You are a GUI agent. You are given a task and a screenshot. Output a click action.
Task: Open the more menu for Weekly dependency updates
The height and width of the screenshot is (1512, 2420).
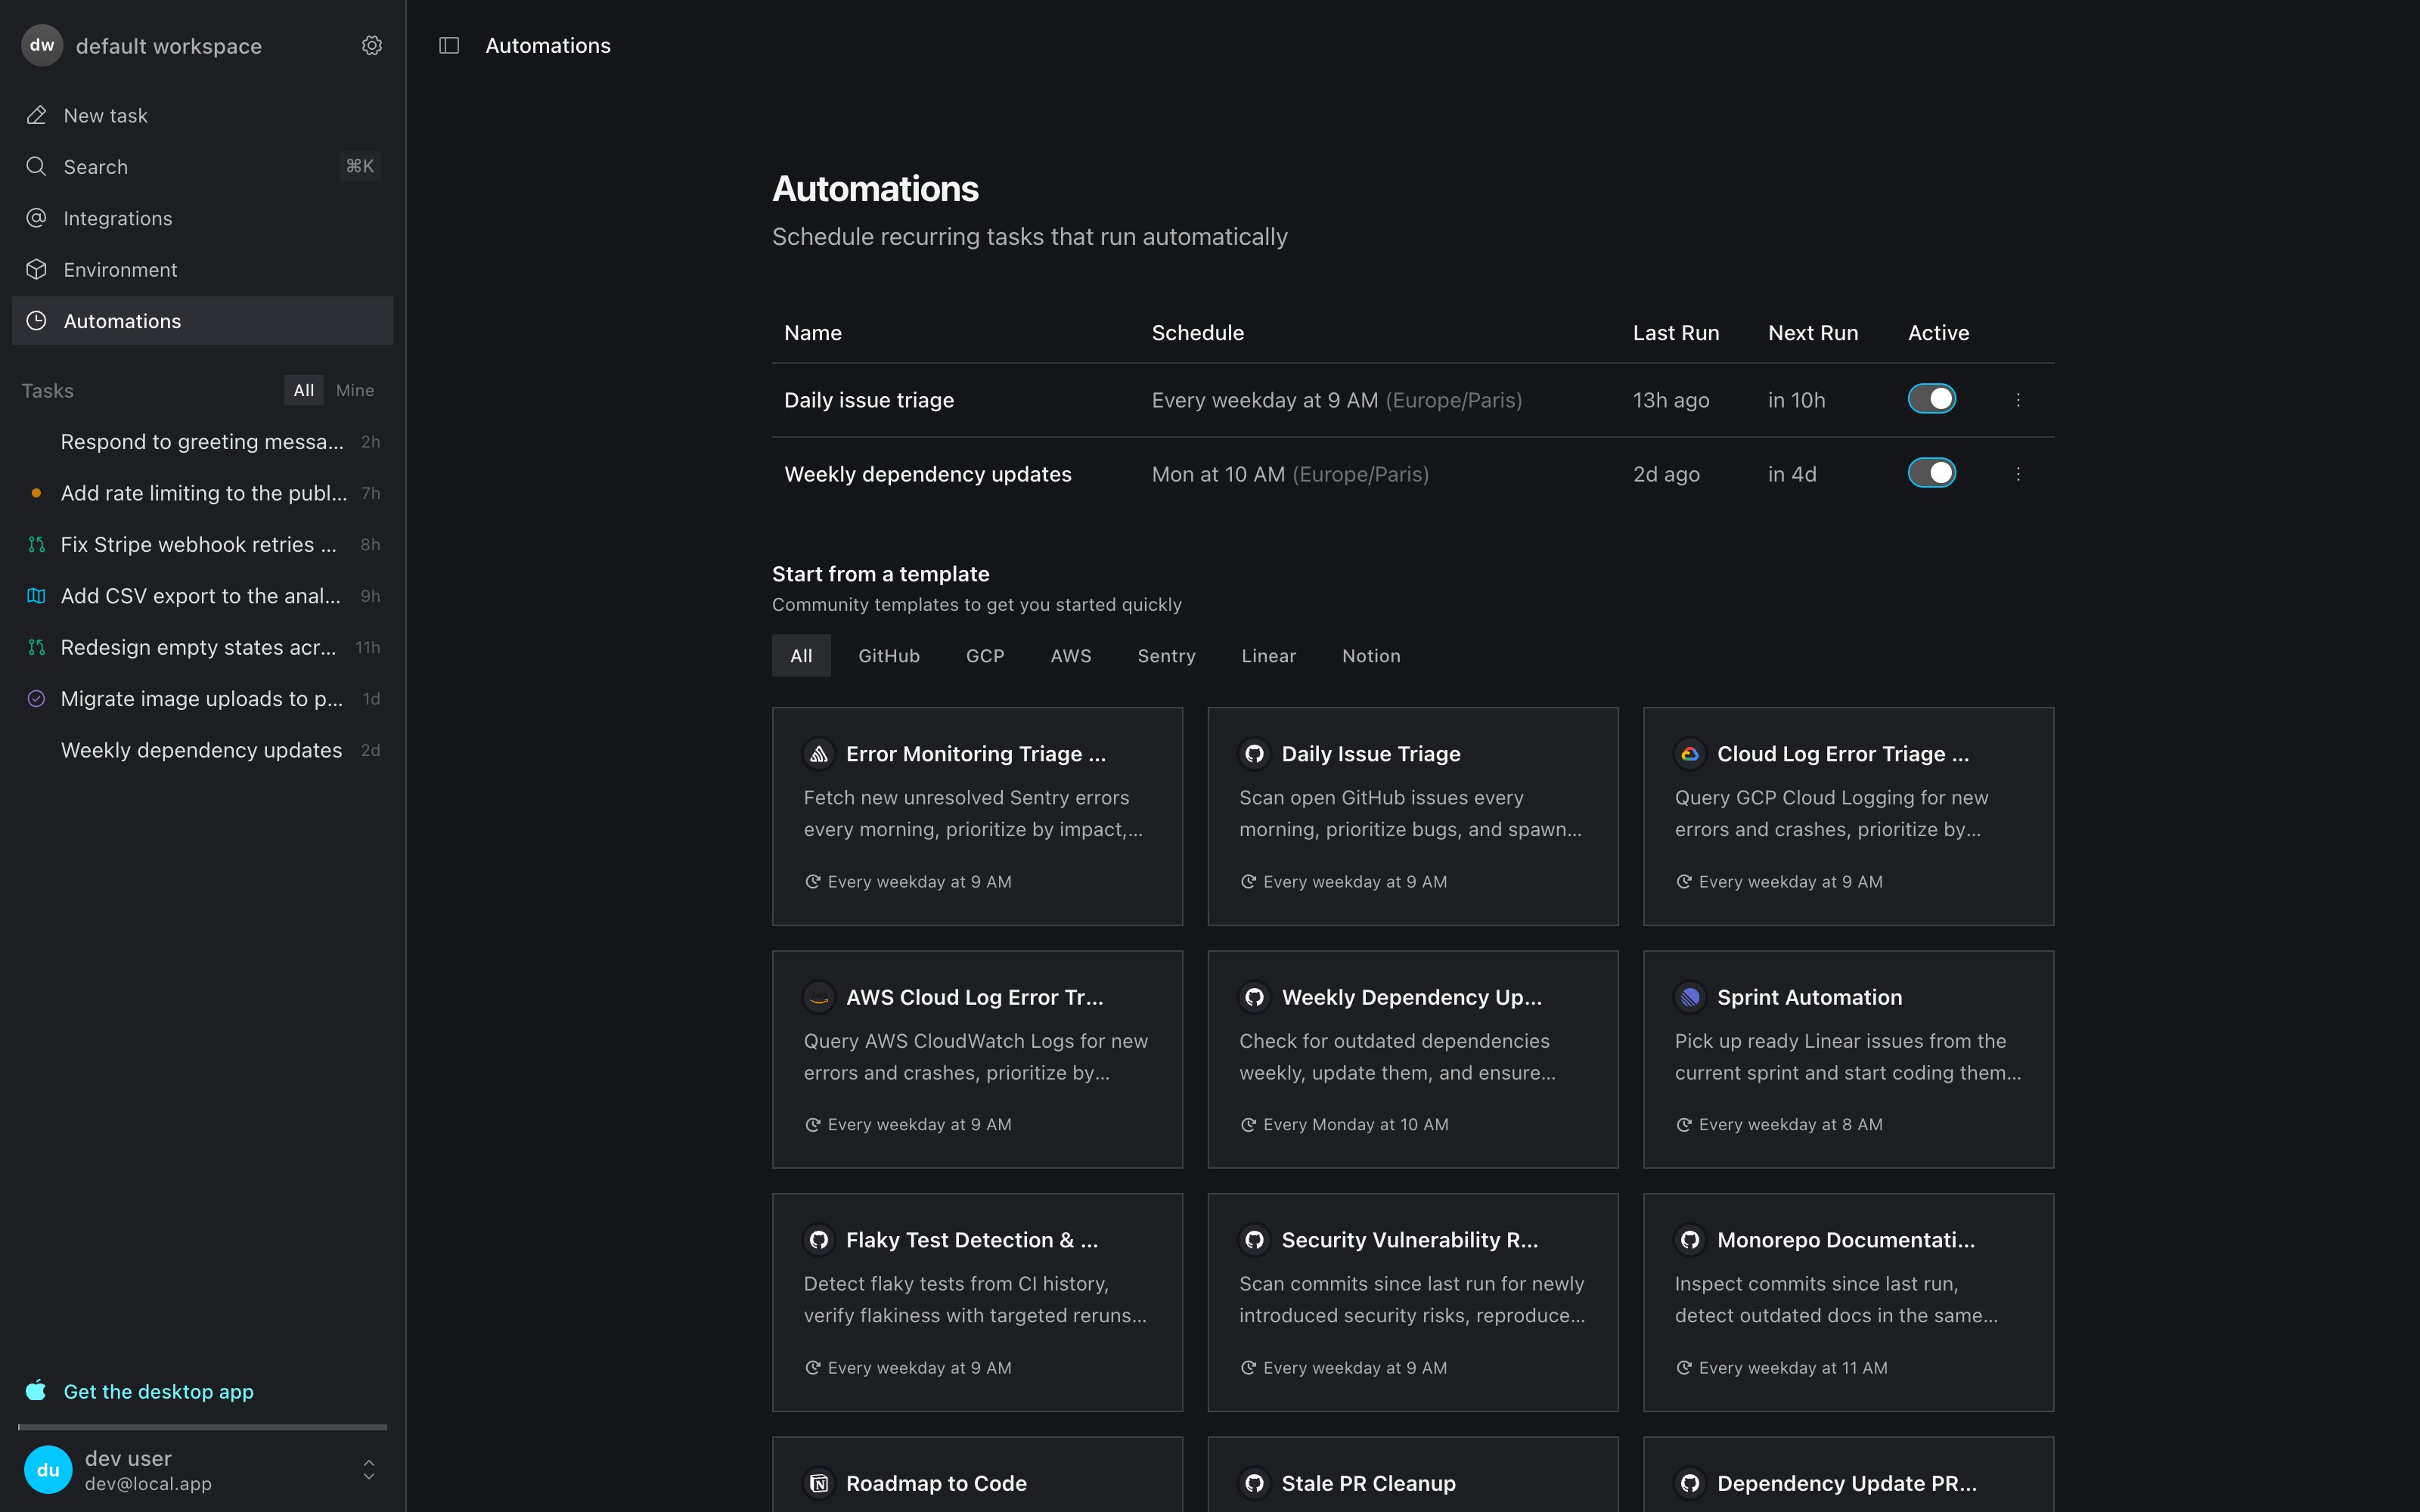(x=2018, y=474)
